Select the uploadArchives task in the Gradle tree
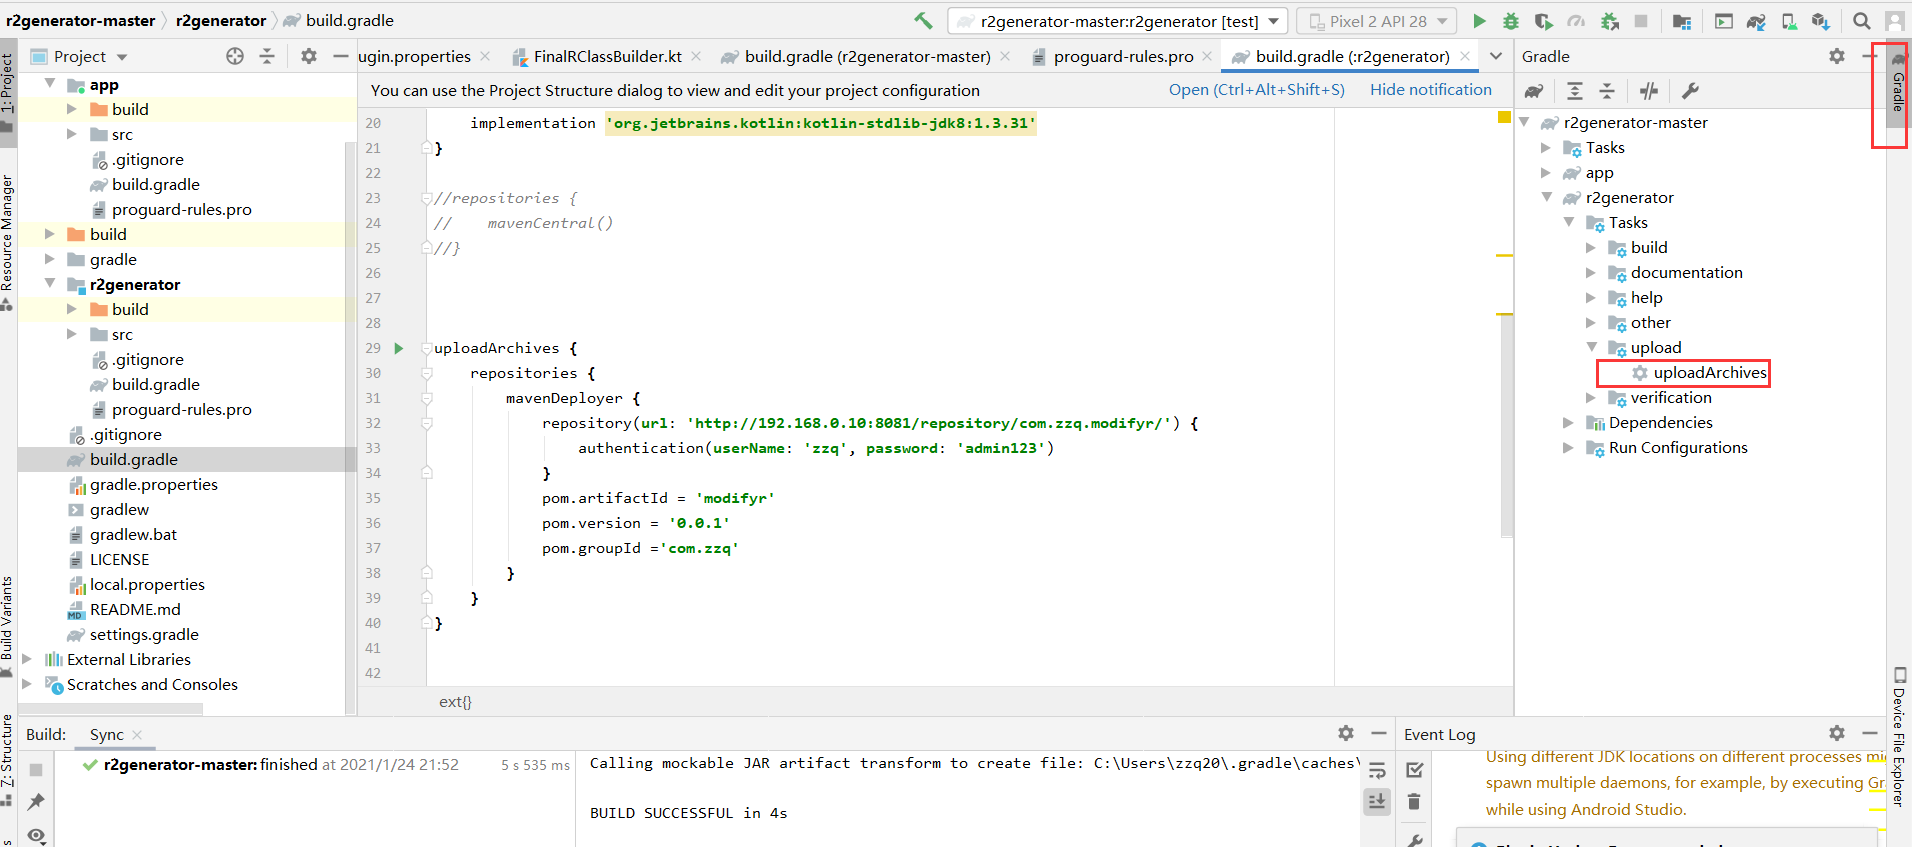 (x=1710, y=372)
